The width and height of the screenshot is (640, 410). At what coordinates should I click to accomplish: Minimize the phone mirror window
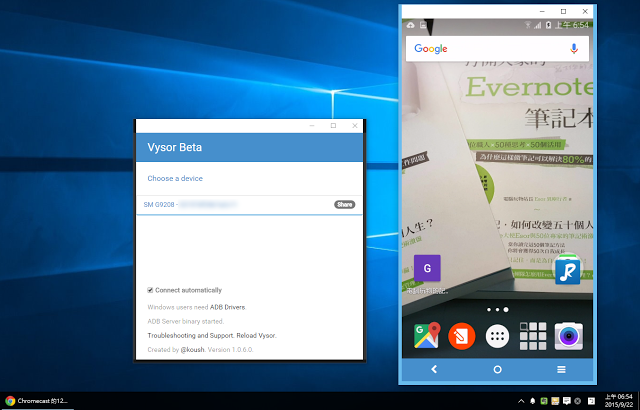tap(542, 11)
